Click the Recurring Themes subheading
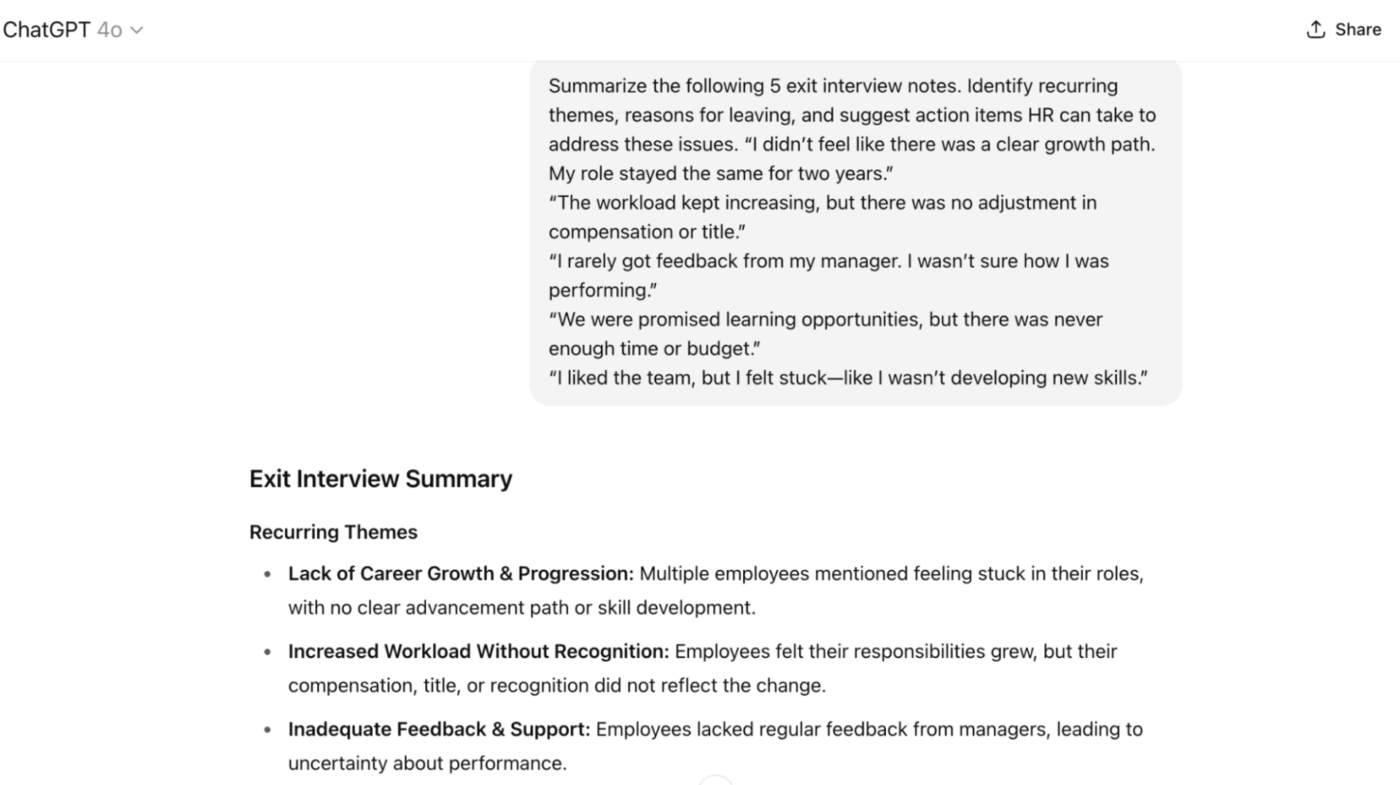 [x=333, y=531]
